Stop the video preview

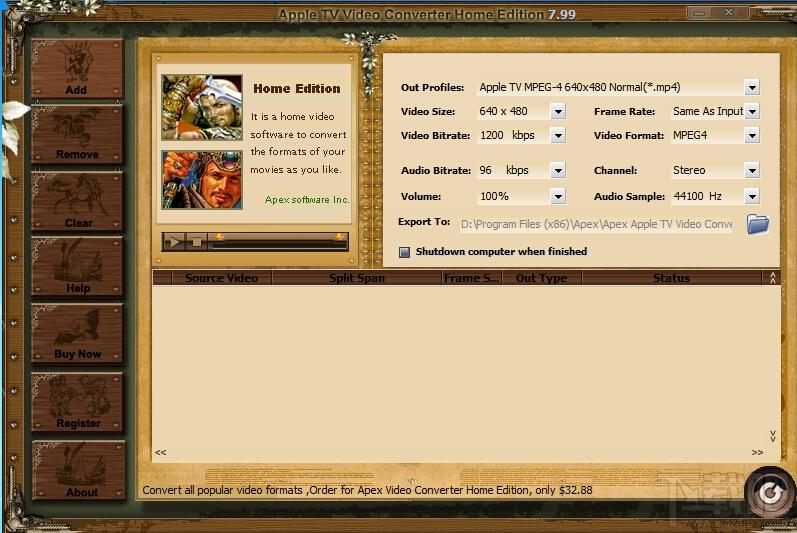(x=197, y=242)
